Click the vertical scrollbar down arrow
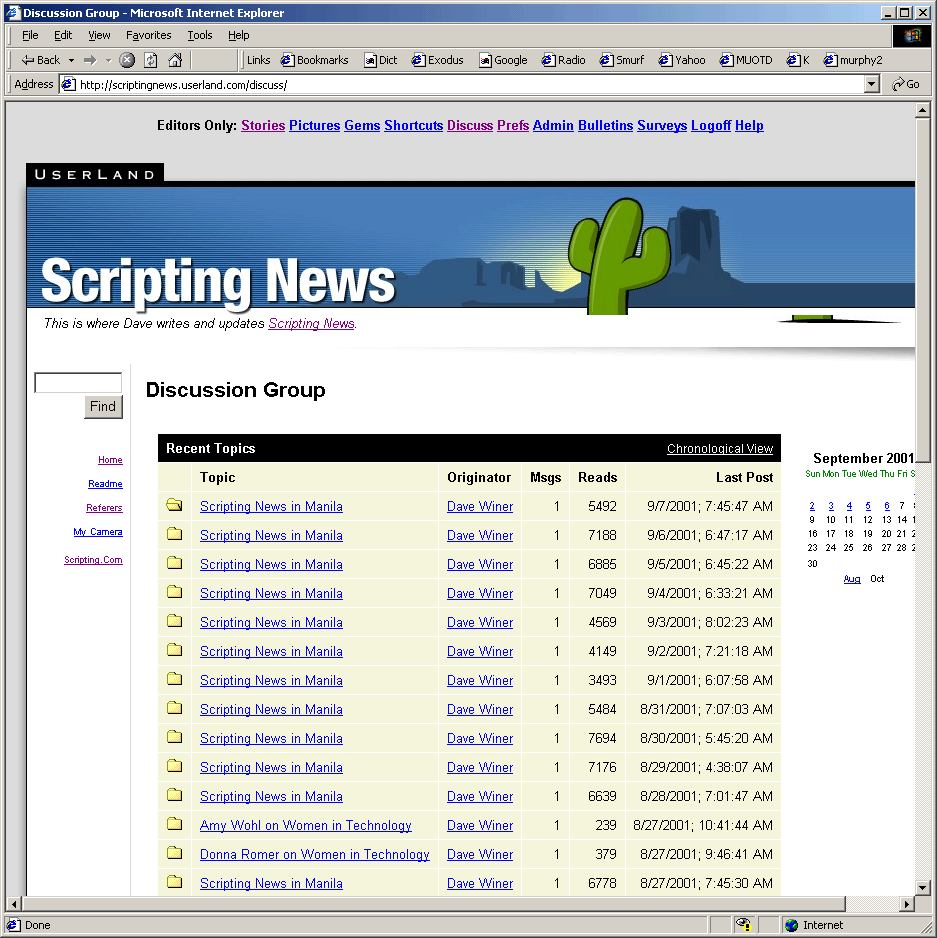The width and height of the screenshot is (937, 938). (x=923, y=887)
